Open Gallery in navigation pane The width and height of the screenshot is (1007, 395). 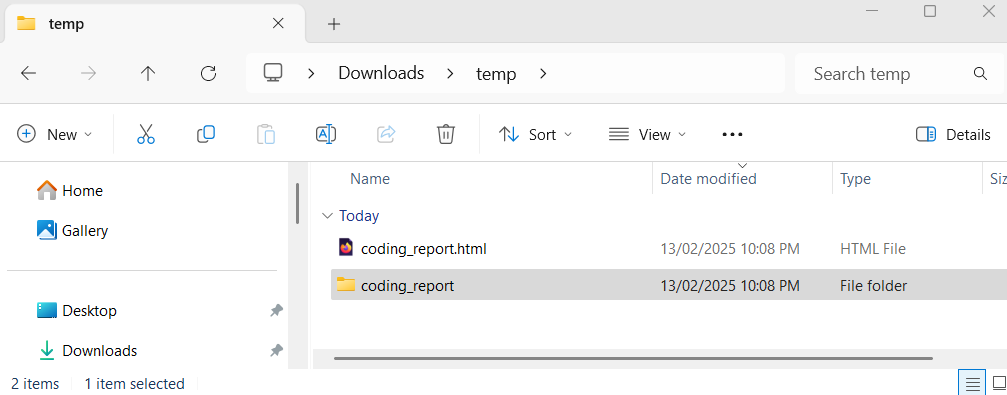(73, 231)
